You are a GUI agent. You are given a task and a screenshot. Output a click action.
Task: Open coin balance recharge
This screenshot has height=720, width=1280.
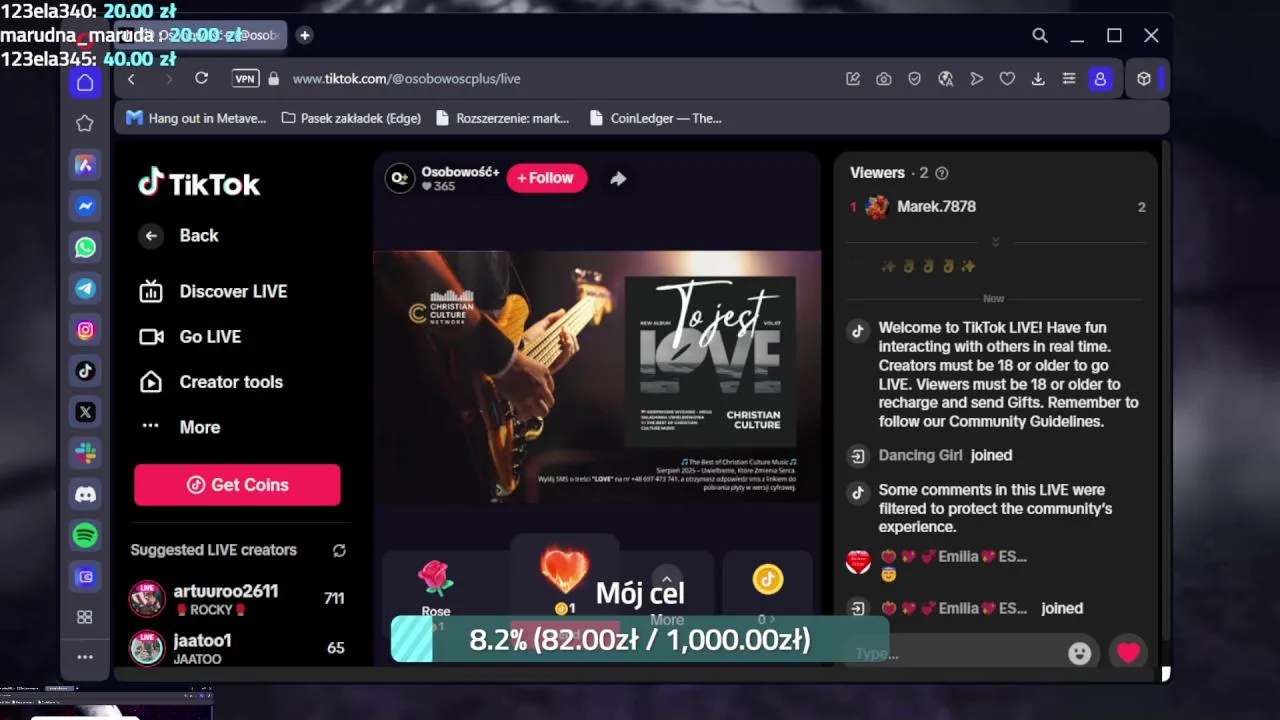(767, 595)
